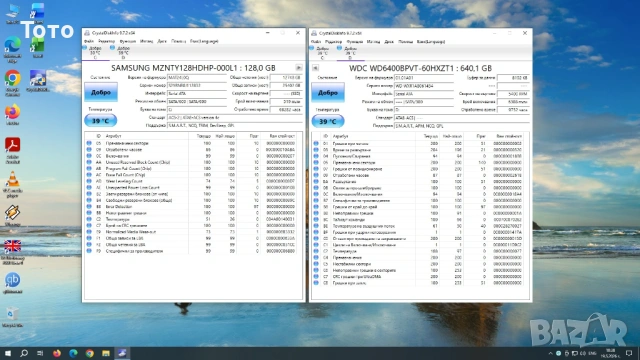Click WDC rotation speed 5400 RPM field
This screenshot has height=360, width=640.
513,93
